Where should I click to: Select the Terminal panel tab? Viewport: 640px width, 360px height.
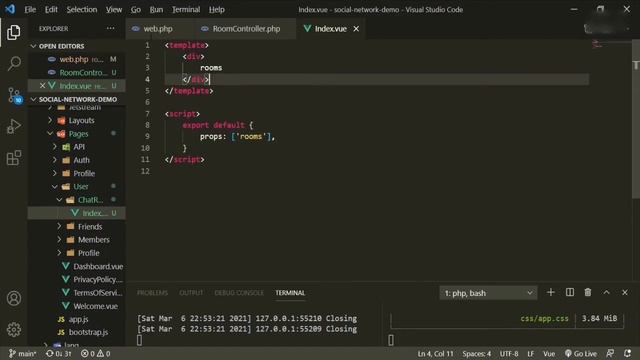point(290,293)
